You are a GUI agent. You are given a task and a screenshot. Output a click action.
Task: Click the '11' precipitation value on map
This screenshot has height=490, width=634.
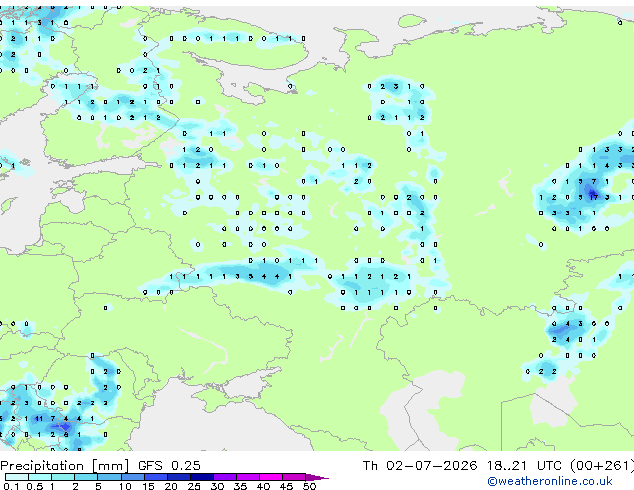coord(39,418)
